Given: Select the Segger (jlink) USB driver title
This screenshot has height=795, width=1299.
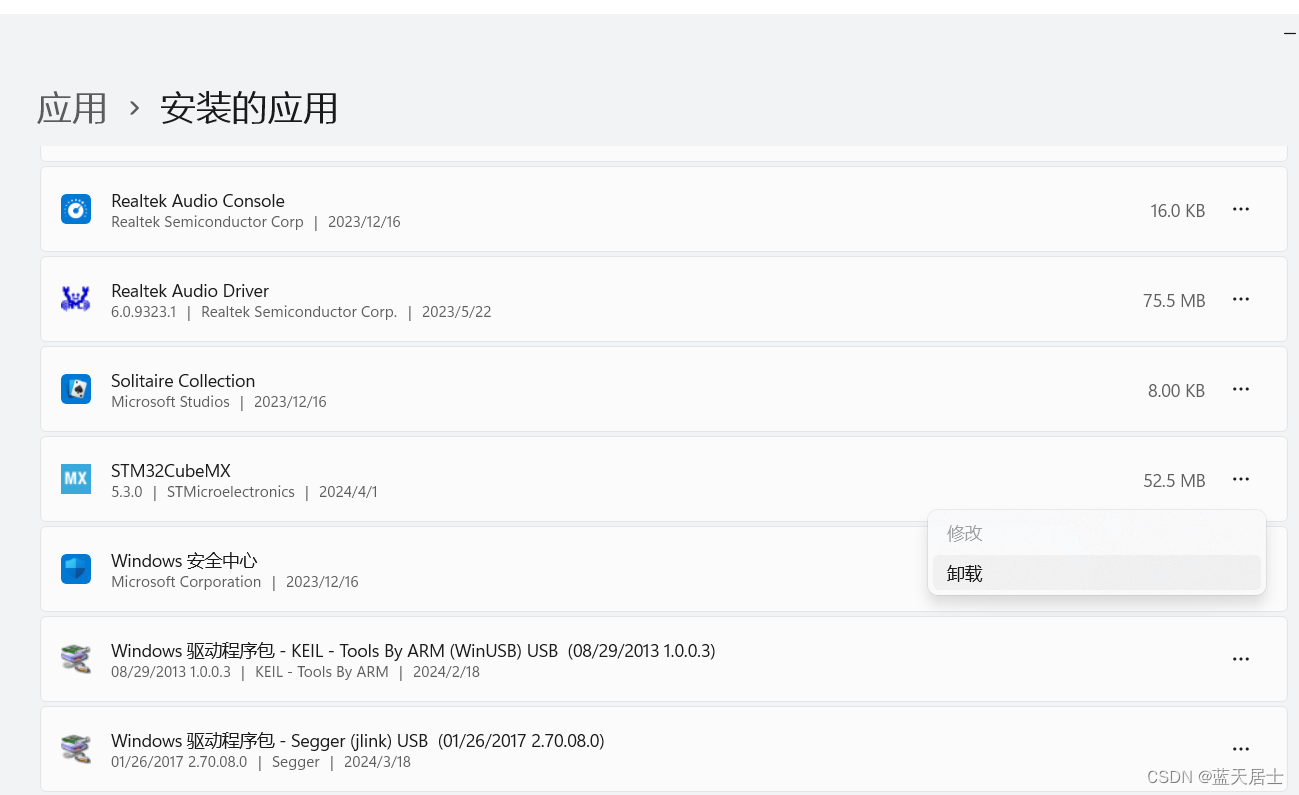Looking at the screenshot, I should coord(358,741).
